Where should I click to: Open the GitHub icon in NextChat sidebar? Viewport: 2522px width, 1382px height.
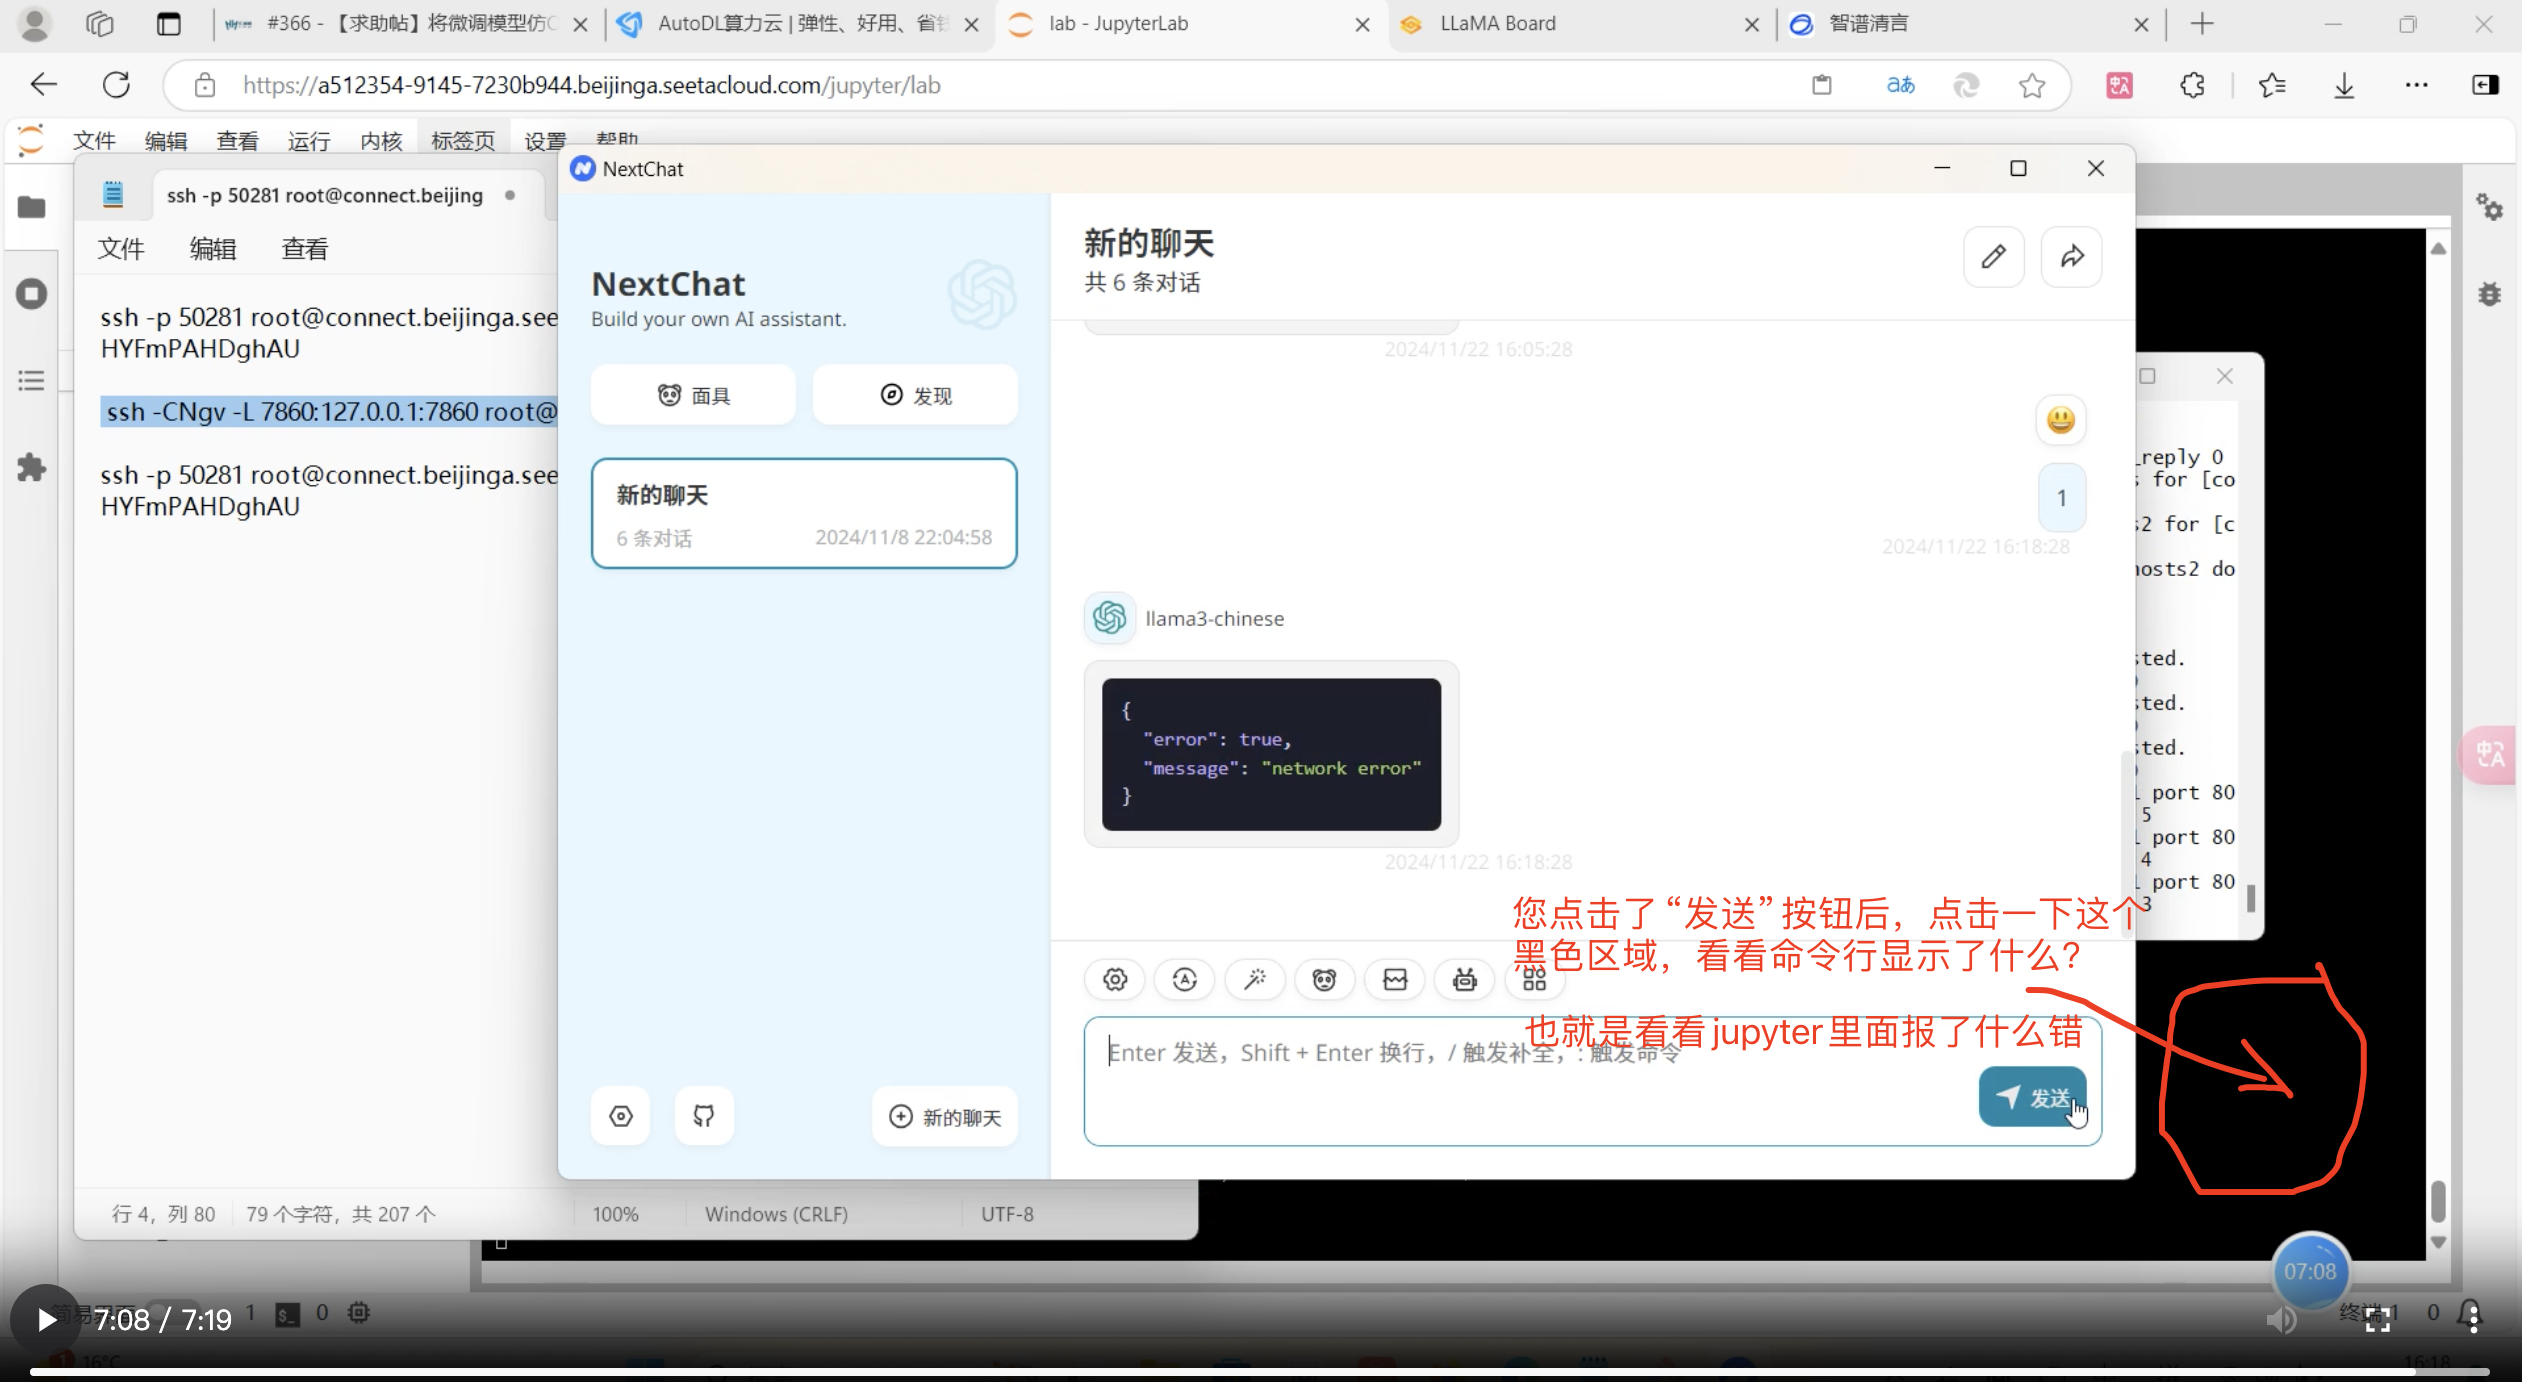click(704, 1116)
